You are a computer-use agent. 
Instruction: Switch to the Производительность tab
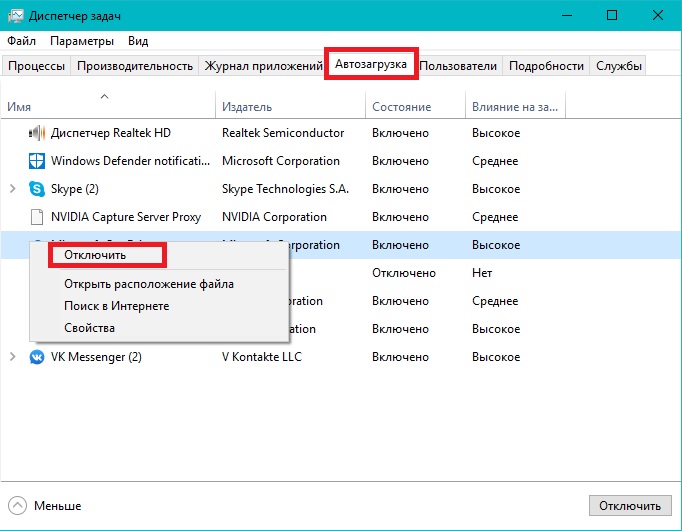click(x=134, y=66)
